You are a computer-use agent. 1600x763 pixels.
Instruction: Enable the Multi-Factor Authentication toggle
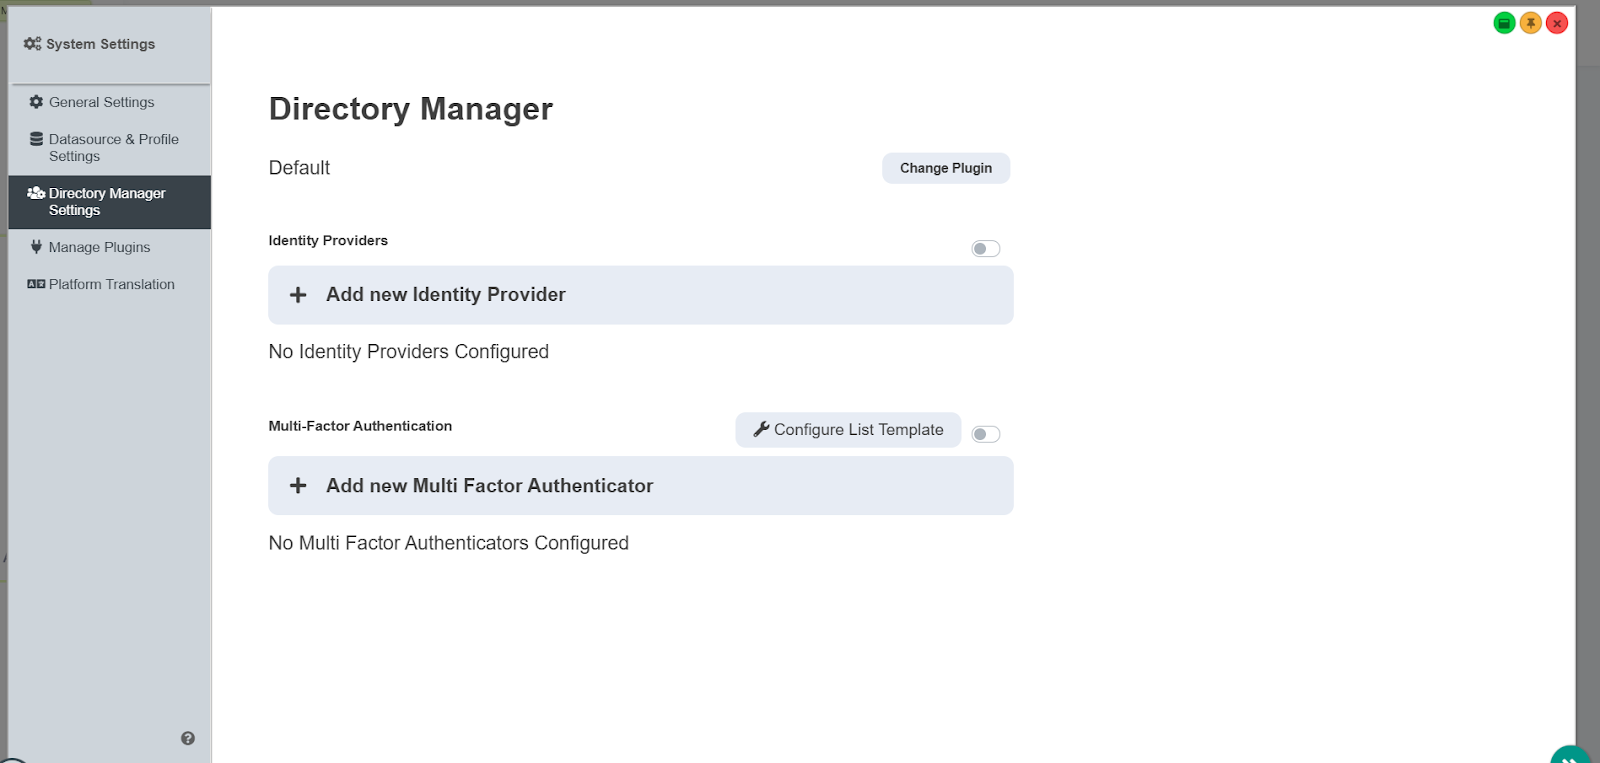[986, 434]
